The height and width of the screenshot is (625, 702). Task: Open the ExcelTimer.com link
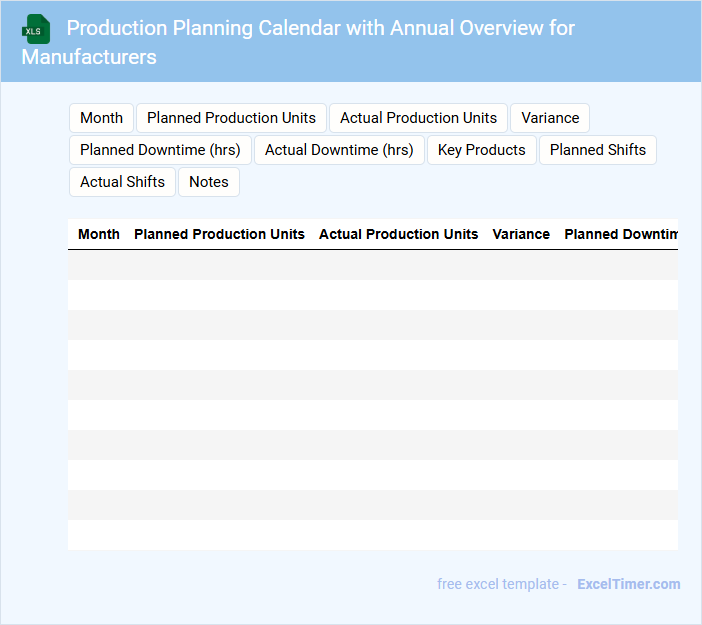[x=628, y=584]
